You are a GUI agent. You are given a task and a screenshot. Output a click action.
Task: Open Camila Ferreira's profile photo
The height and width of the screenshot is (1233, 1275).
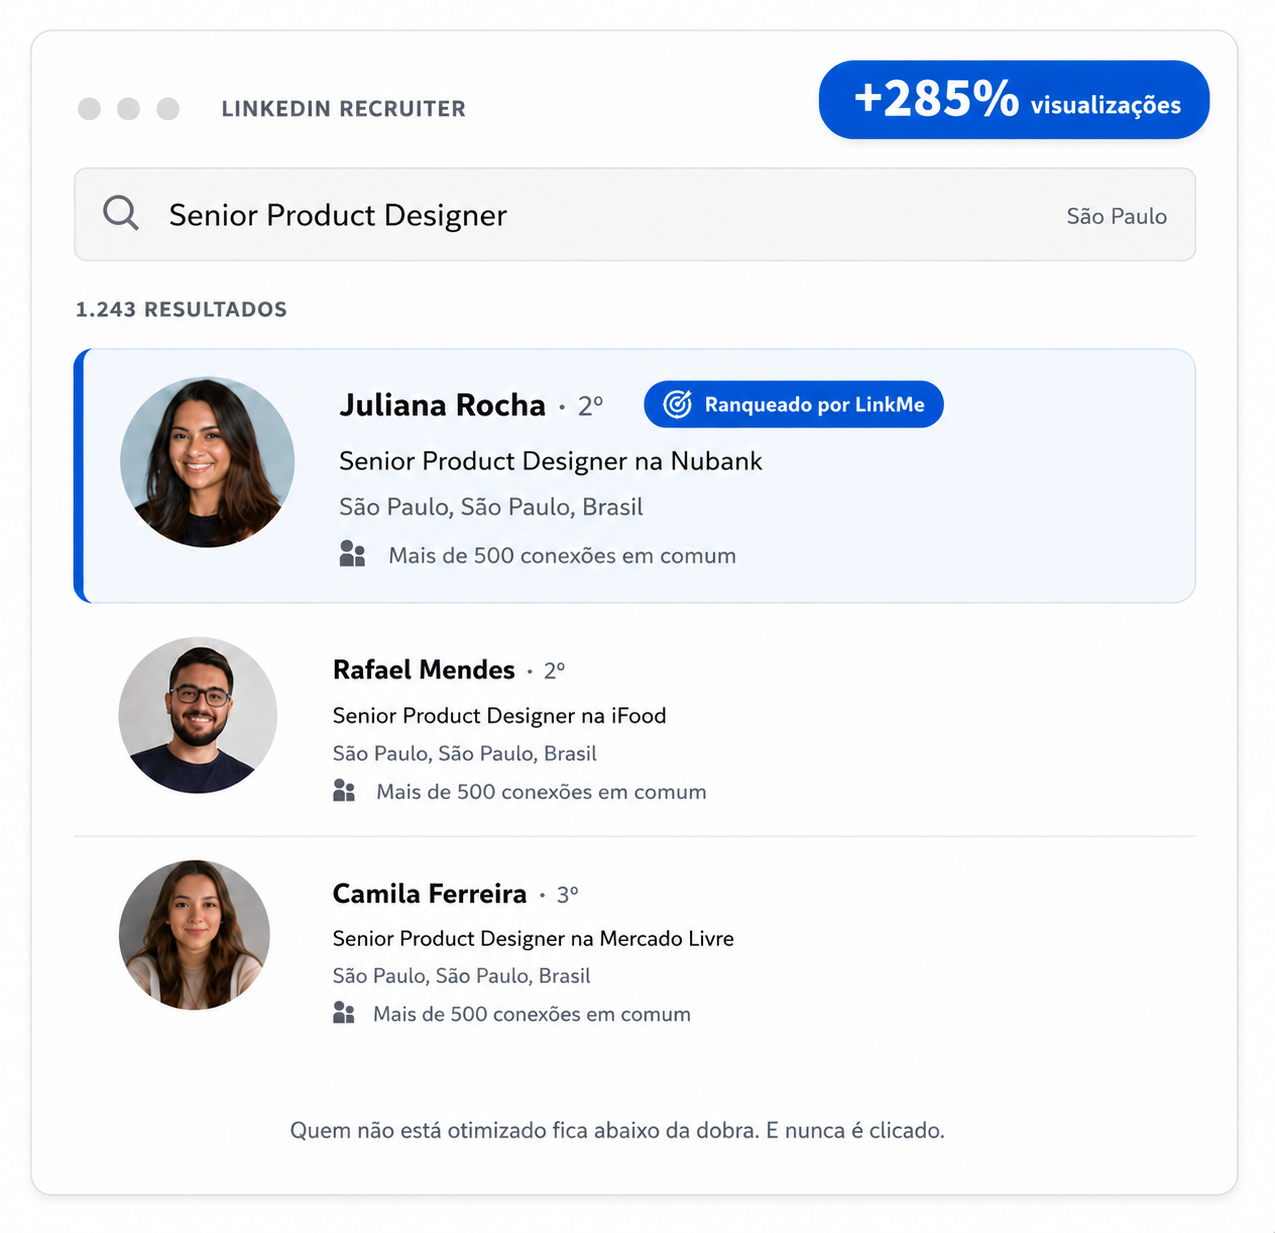pyautogui.click(x=194, y=935)
